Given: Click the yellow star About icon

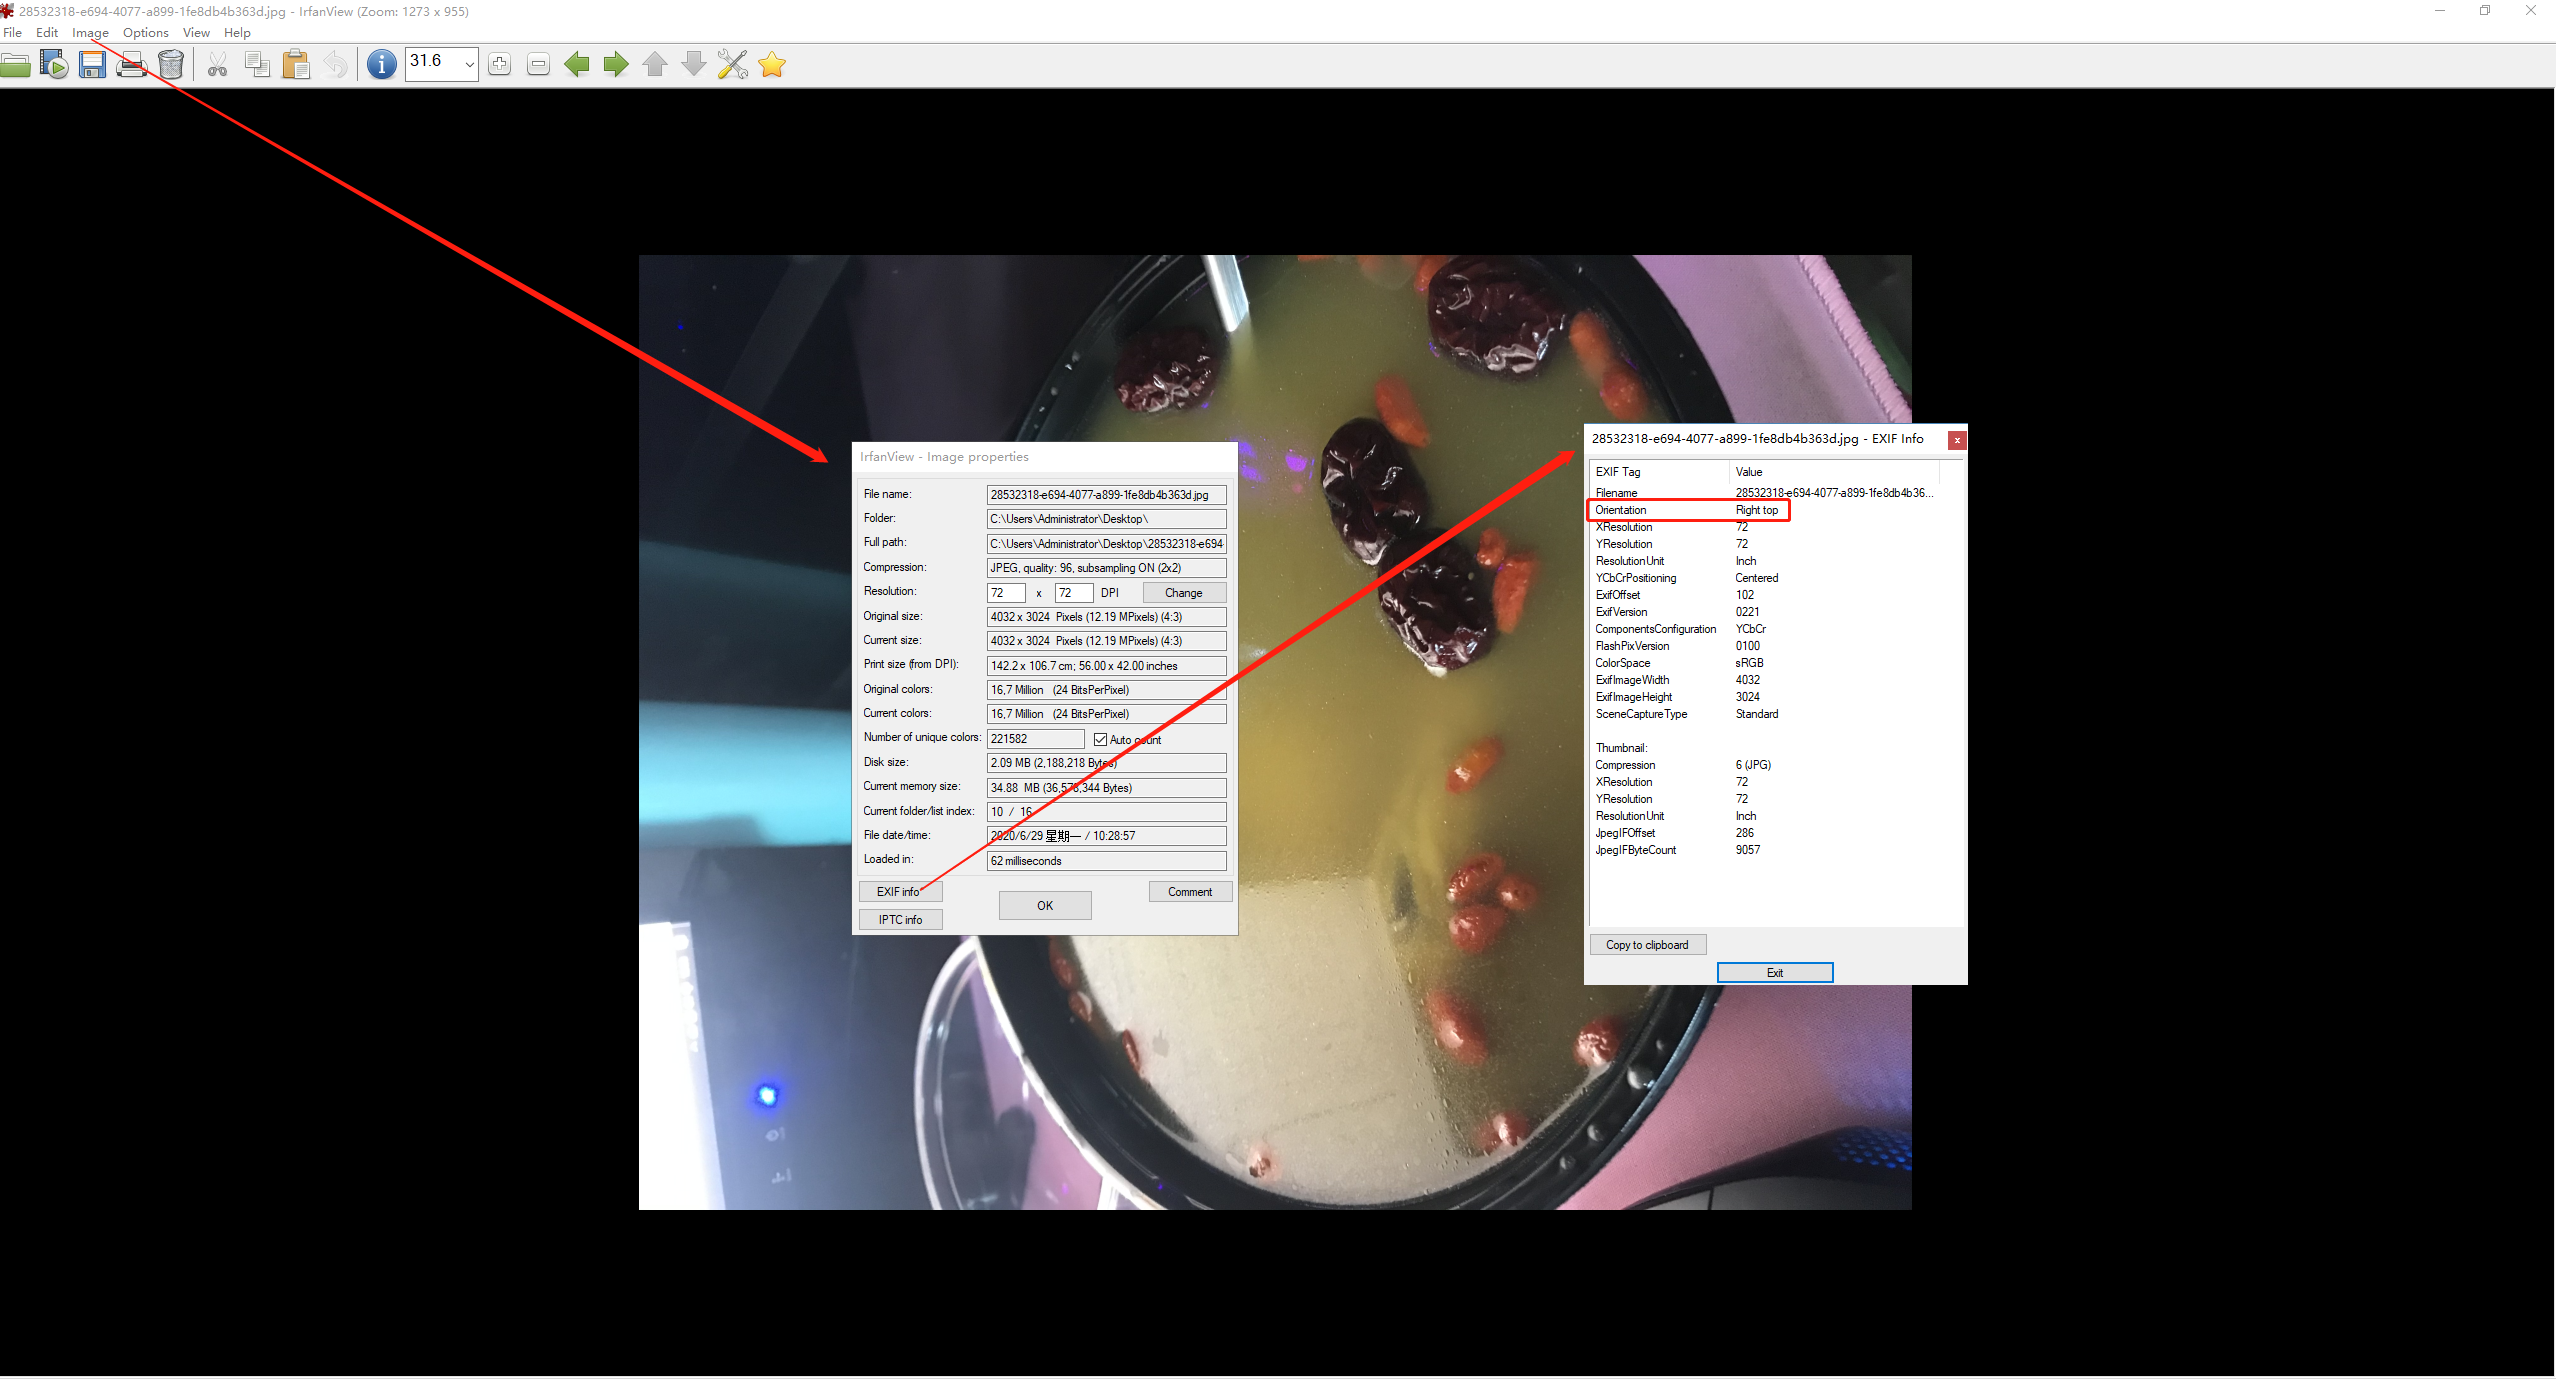Looking at the screenshot, I should 772,65.
